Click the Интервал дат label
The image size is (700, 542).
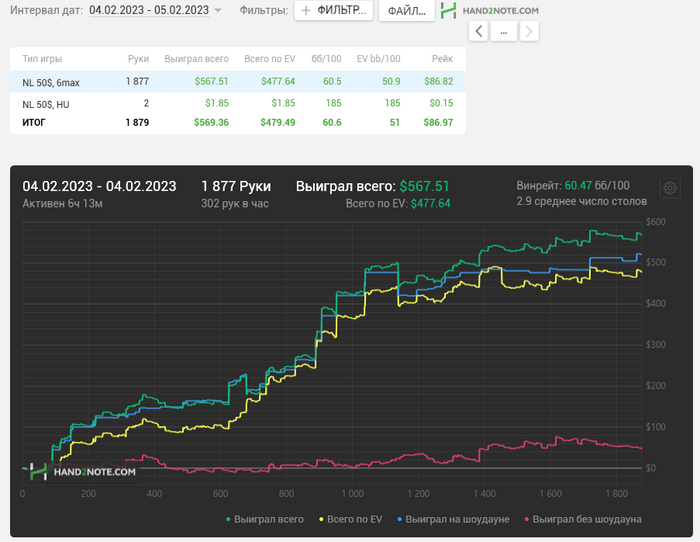point(46,10)
